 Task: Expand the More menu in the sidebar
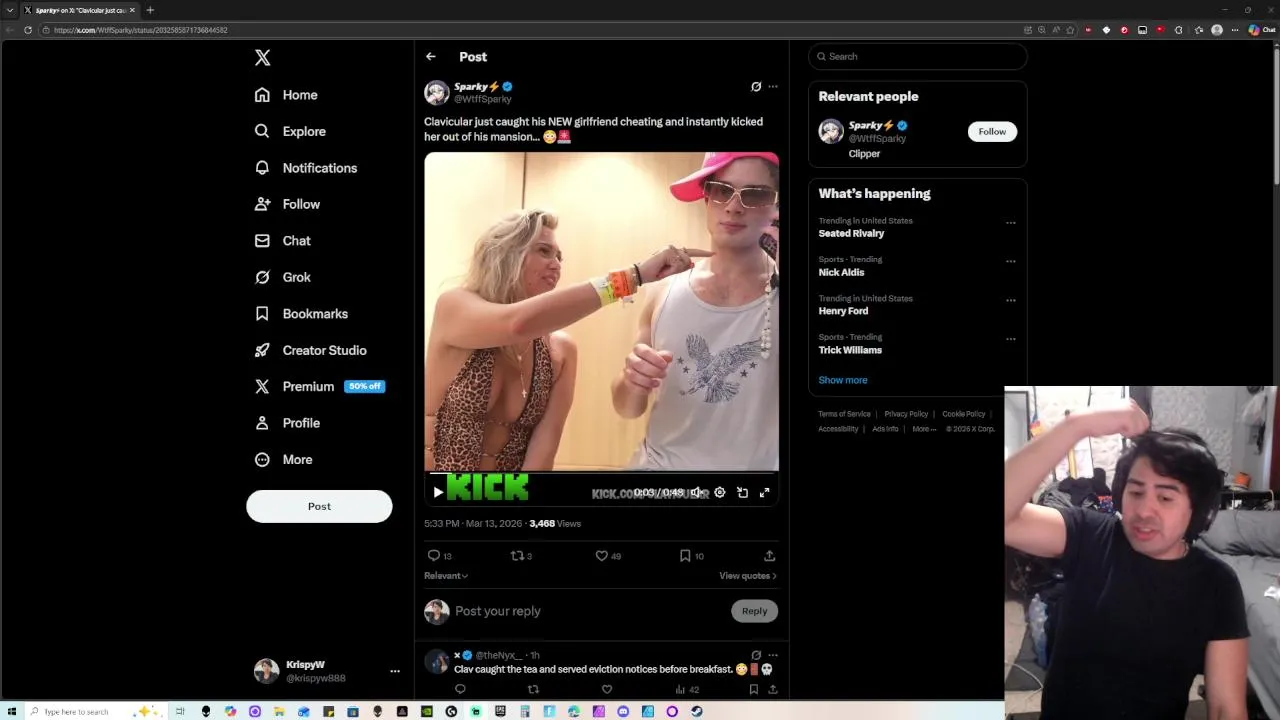click(283, 460)
